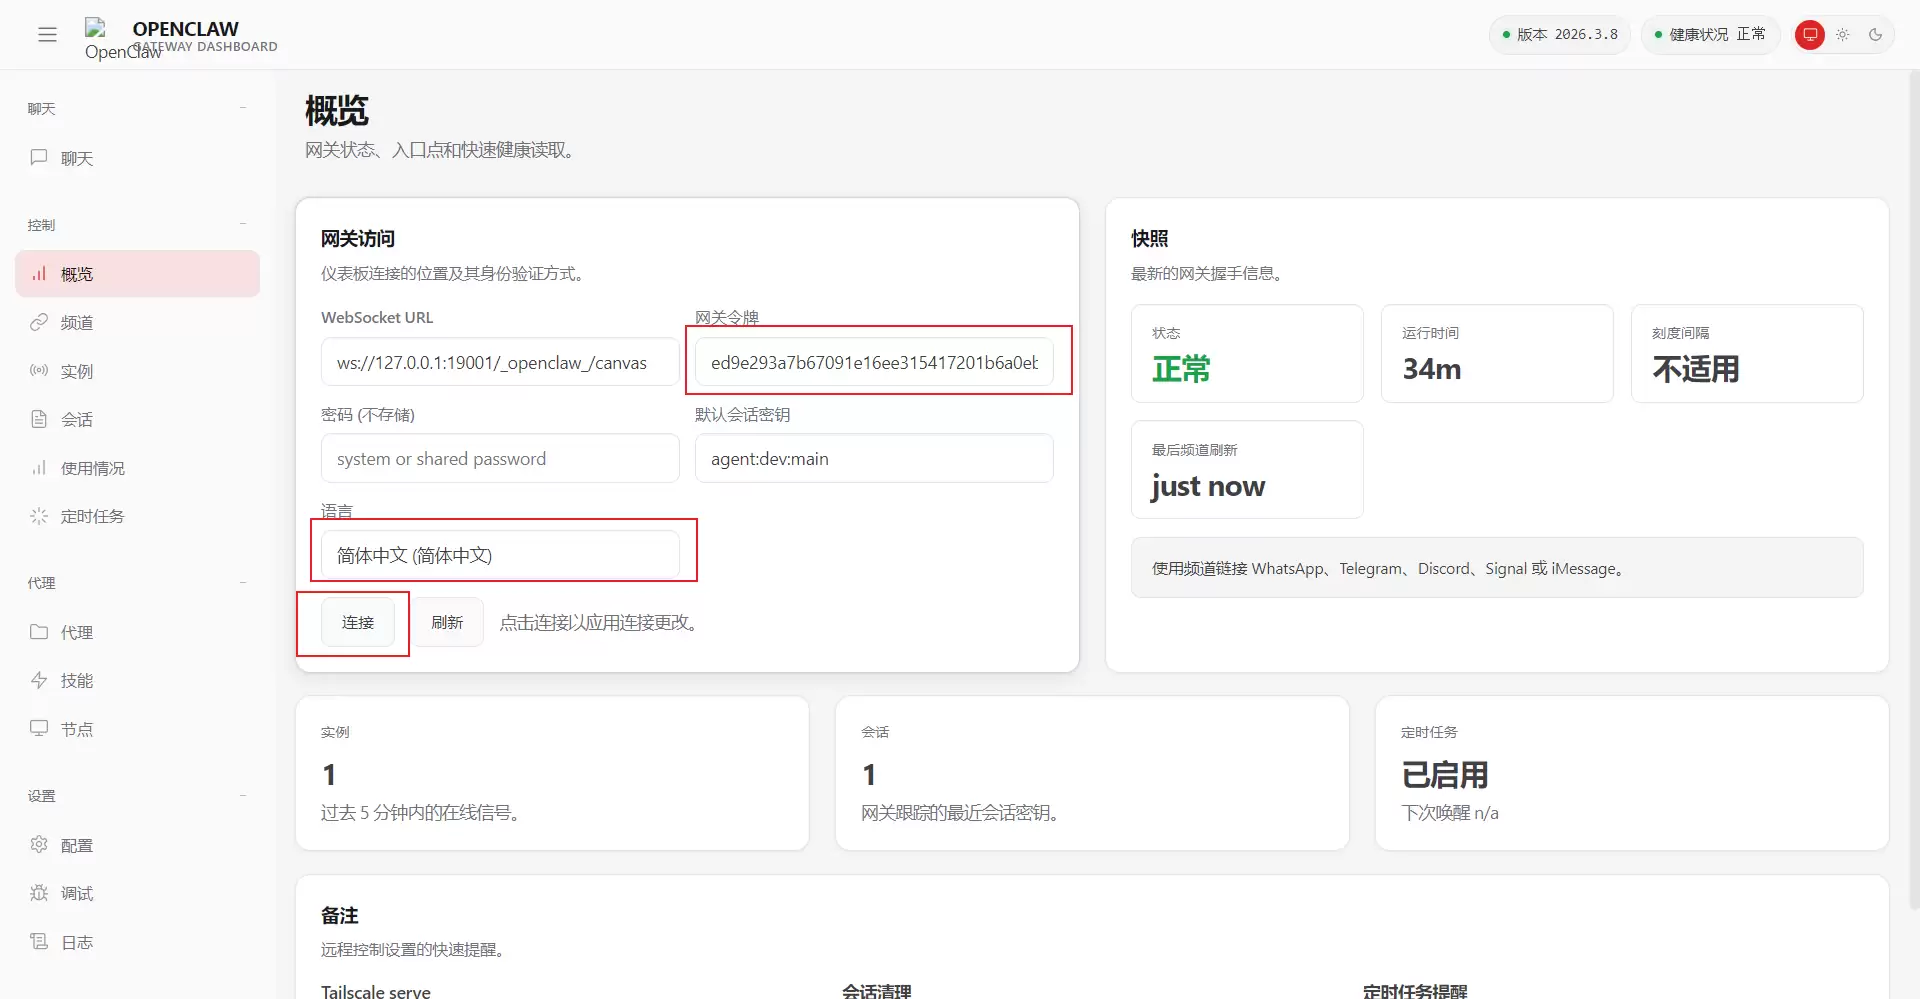Click the 网关令牌 gateway token field
The height and width of the screenshot is (999, 1920).
click(873, 362)
